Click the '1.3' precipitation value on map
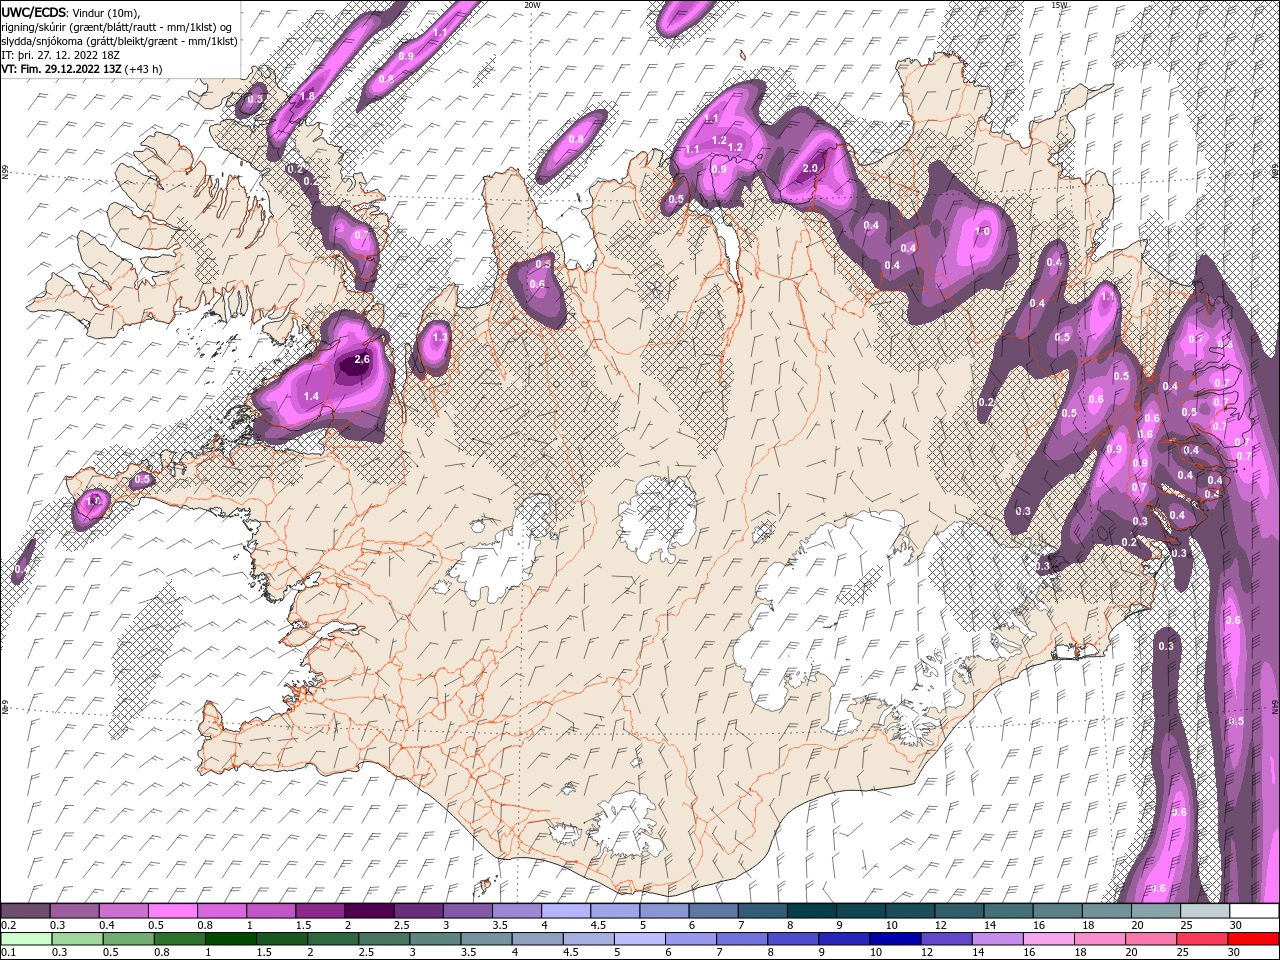1280x960 pixels. pyautogui.click(x=441, y=338)
